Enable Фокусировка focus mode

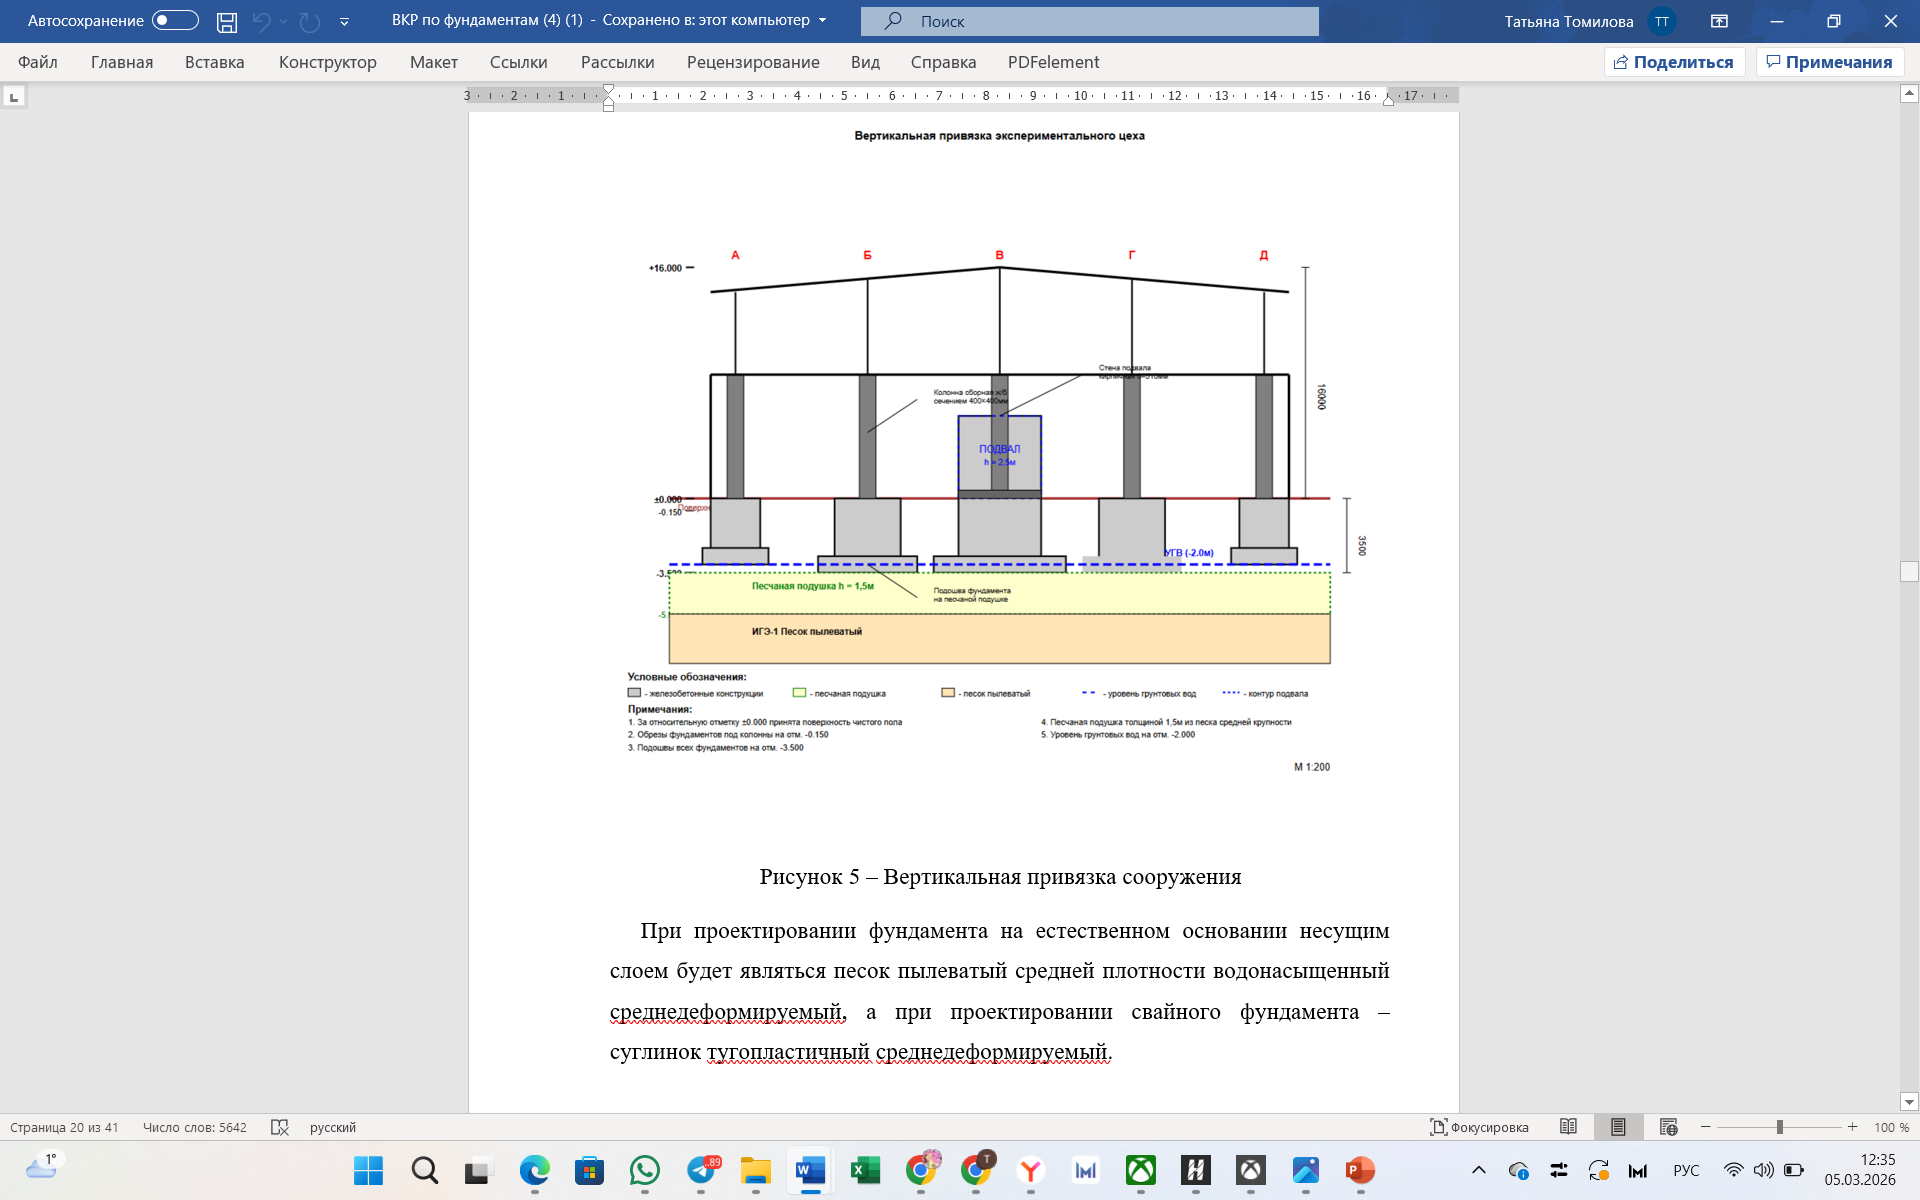point(1479,1127)
